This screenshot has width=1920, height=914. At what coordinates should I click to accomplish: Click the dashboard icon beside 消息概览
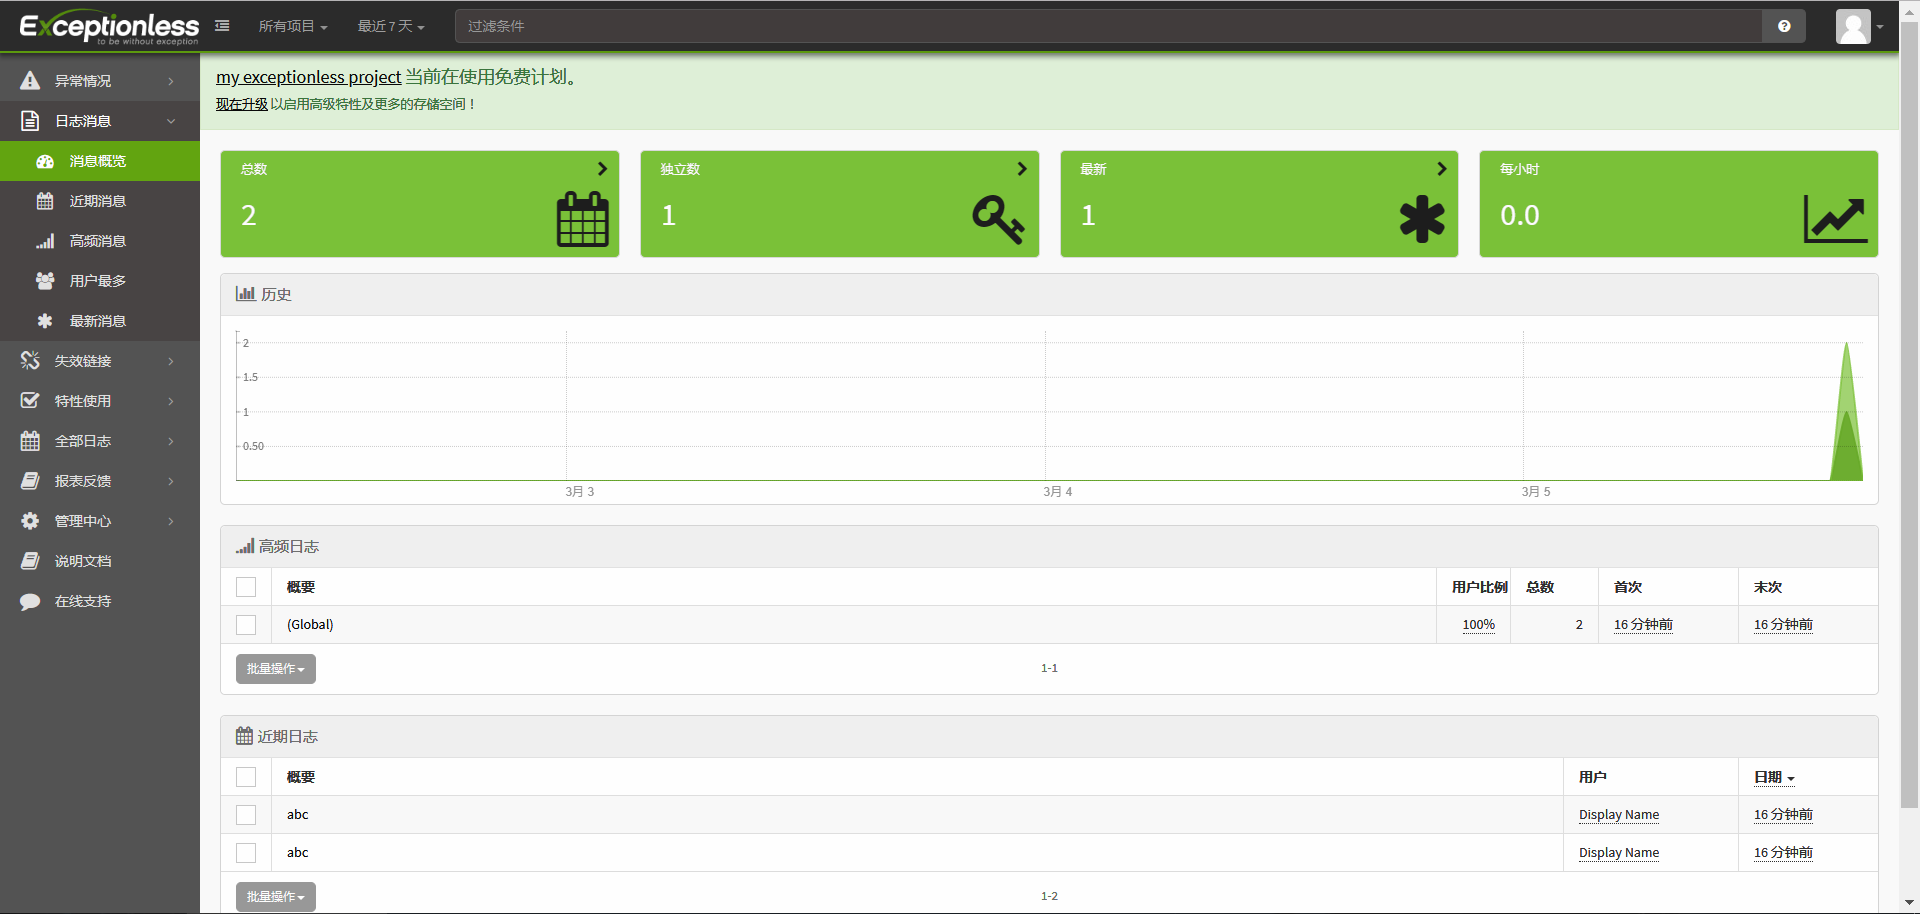coord(45,161)
